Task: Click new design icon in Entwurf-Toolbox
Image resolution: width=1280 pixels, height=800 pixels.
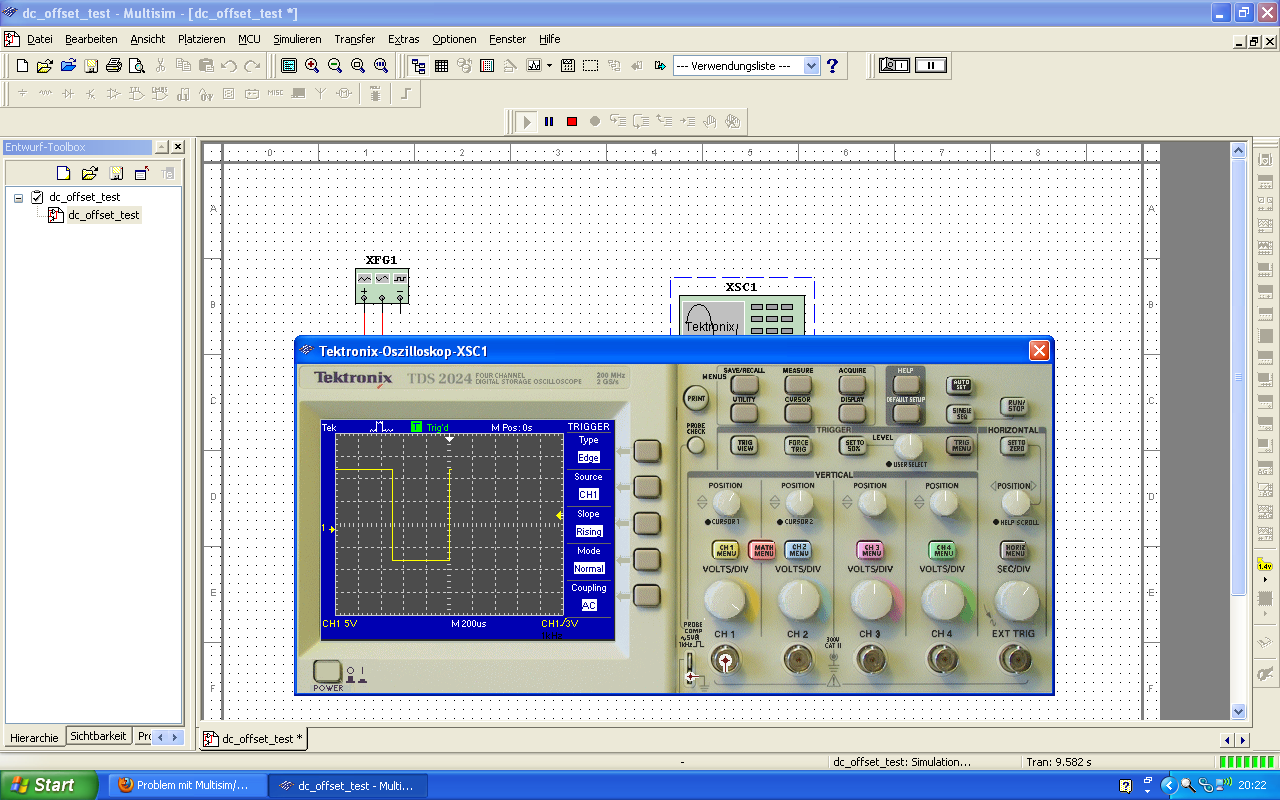Action: 63,173
